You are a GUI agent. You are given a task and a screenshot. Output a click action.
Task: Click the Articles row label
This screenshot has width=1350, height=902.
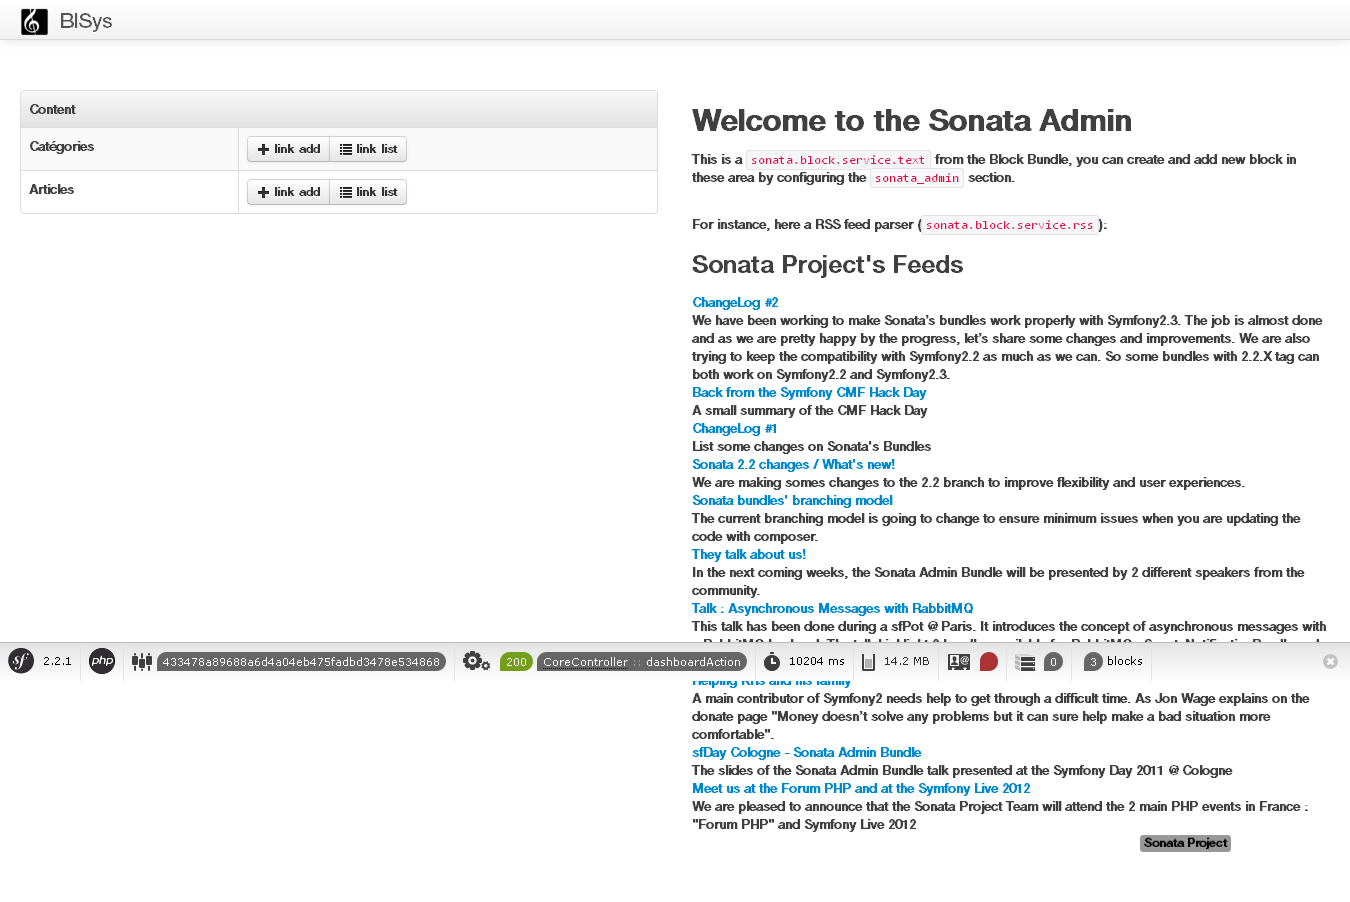pos(52,189)
